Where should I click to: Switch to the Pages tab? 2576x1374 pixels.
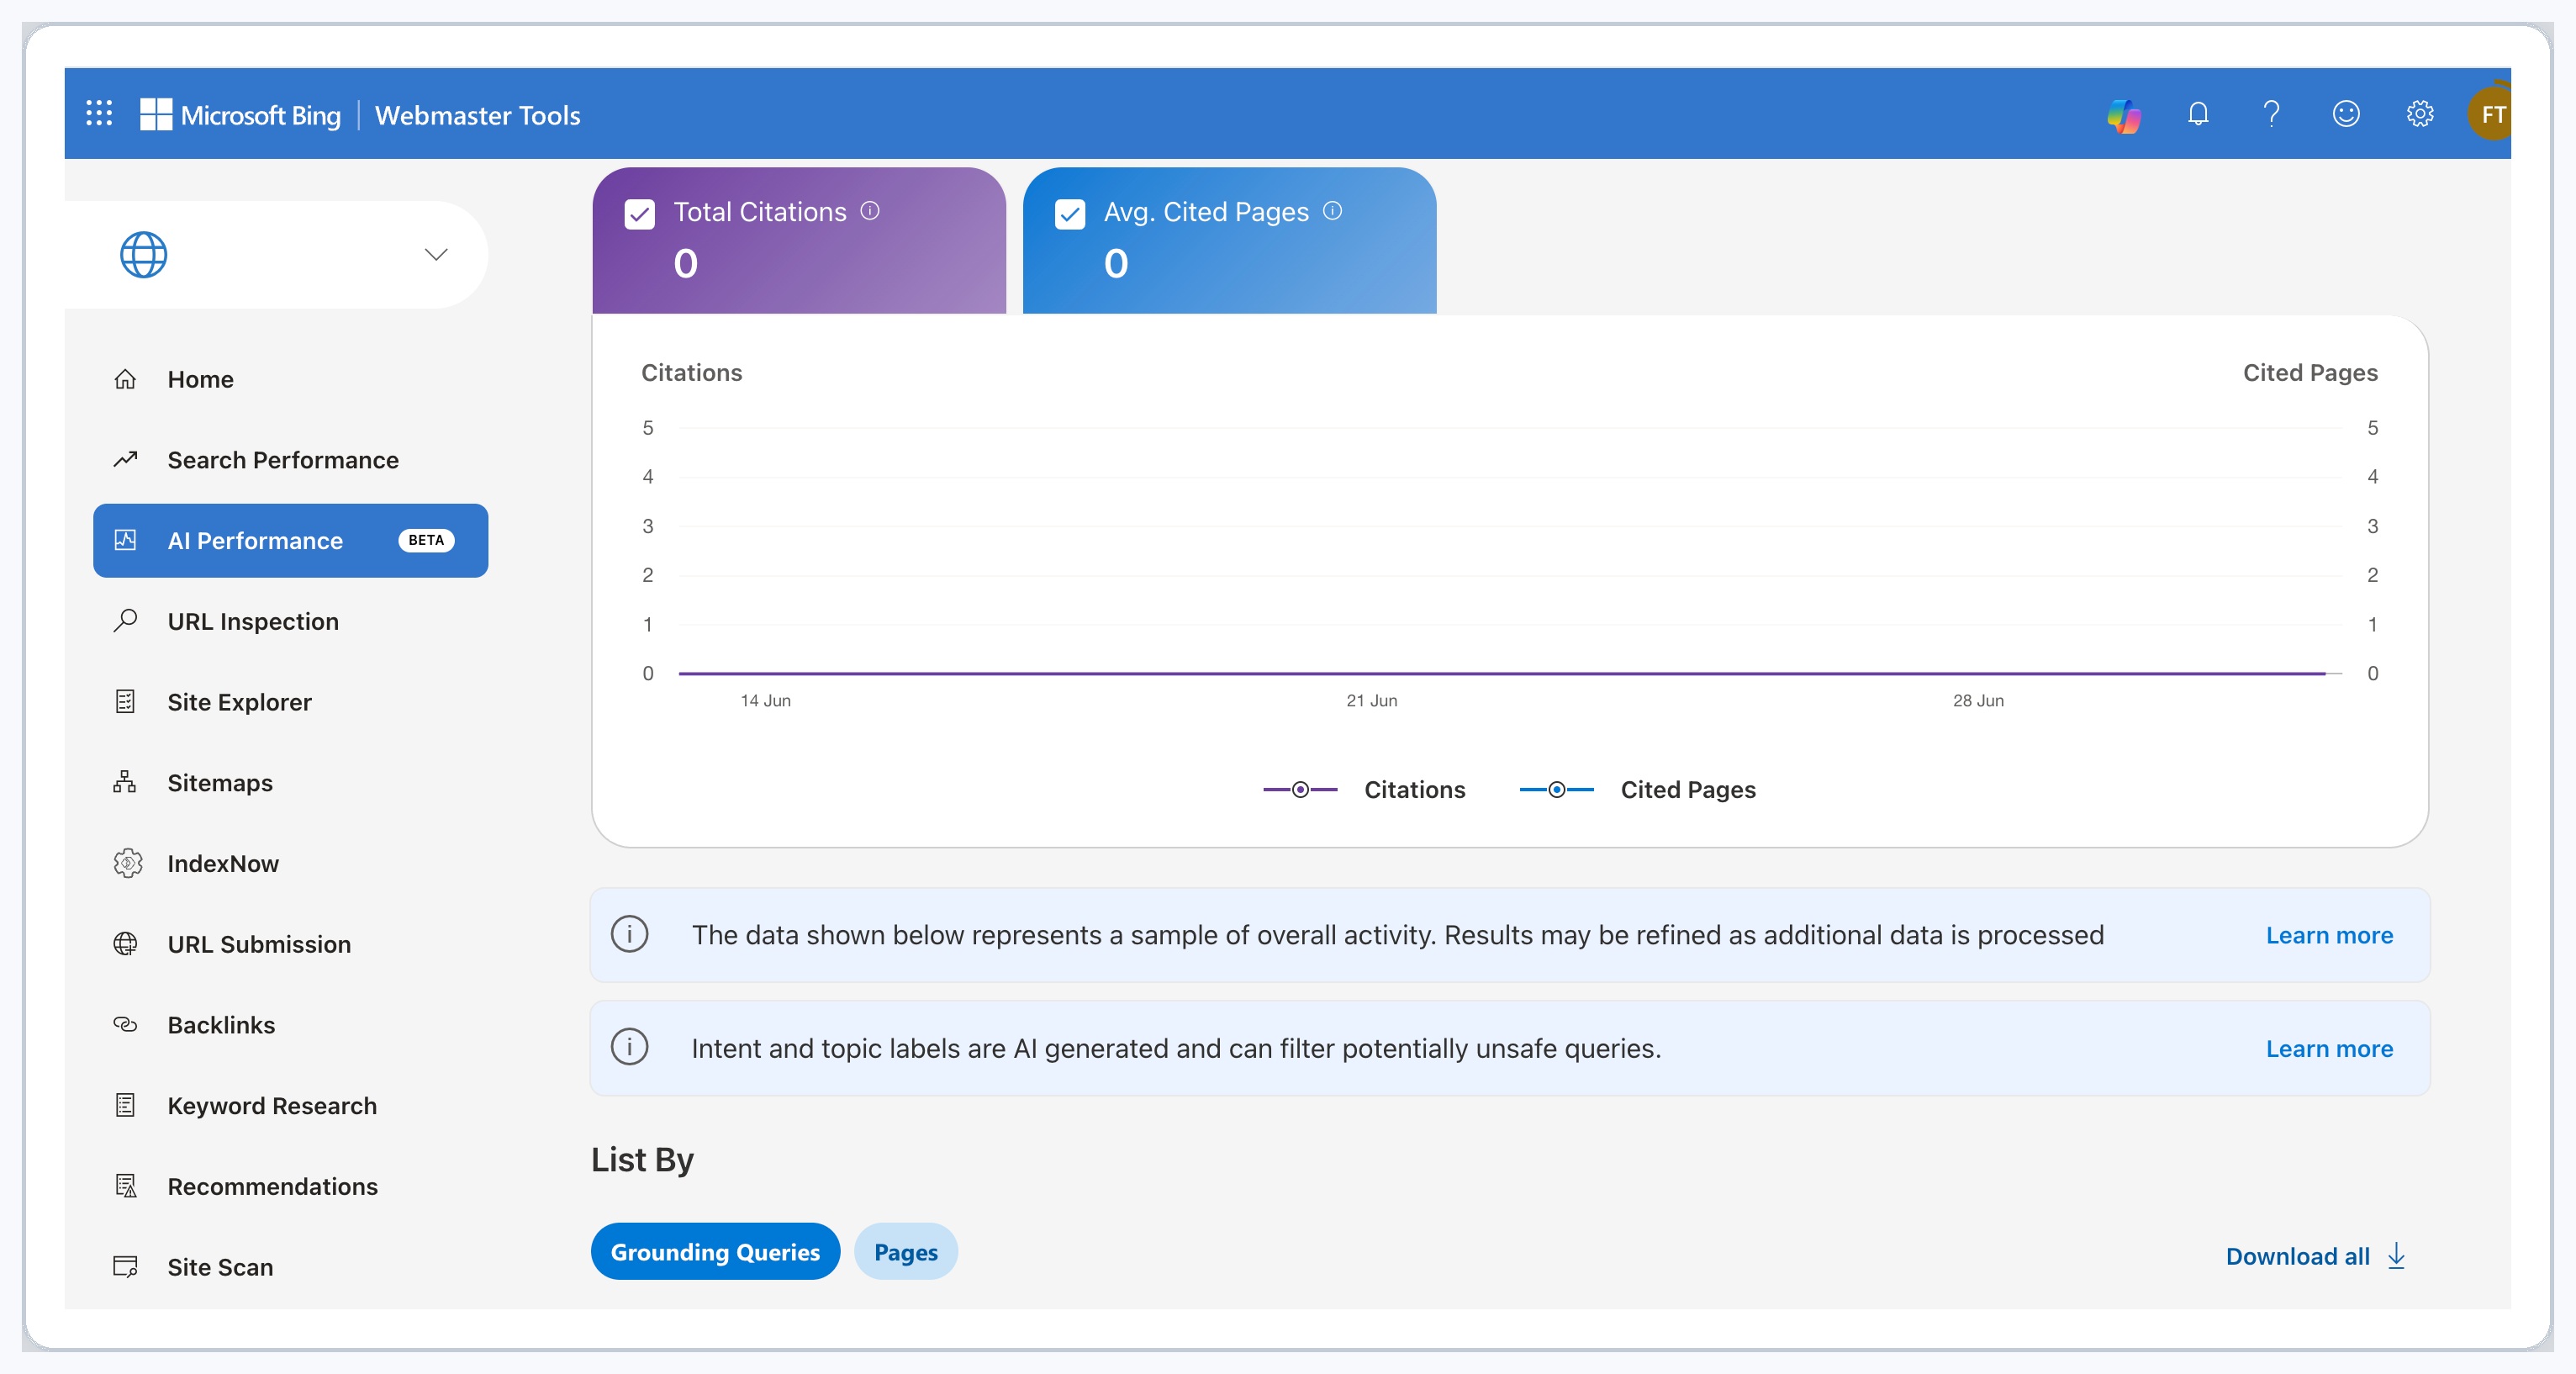[906, 1252]
